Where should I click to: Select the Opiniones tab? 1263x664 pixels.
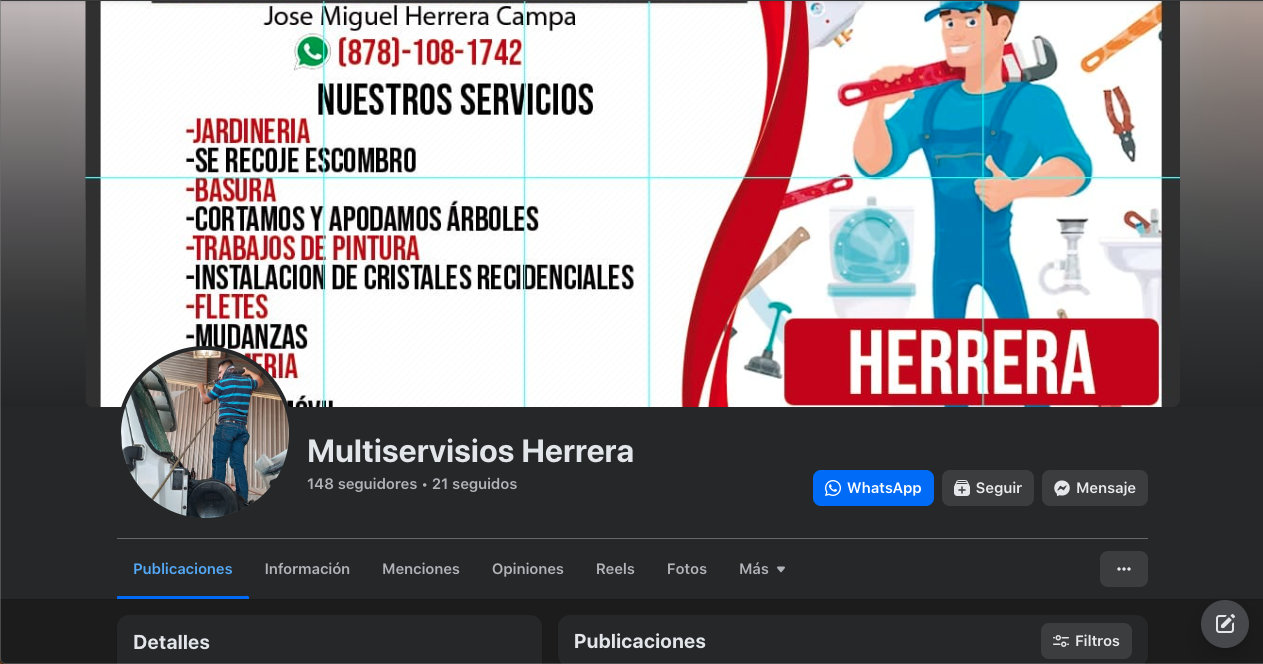(x=527, y=568)
